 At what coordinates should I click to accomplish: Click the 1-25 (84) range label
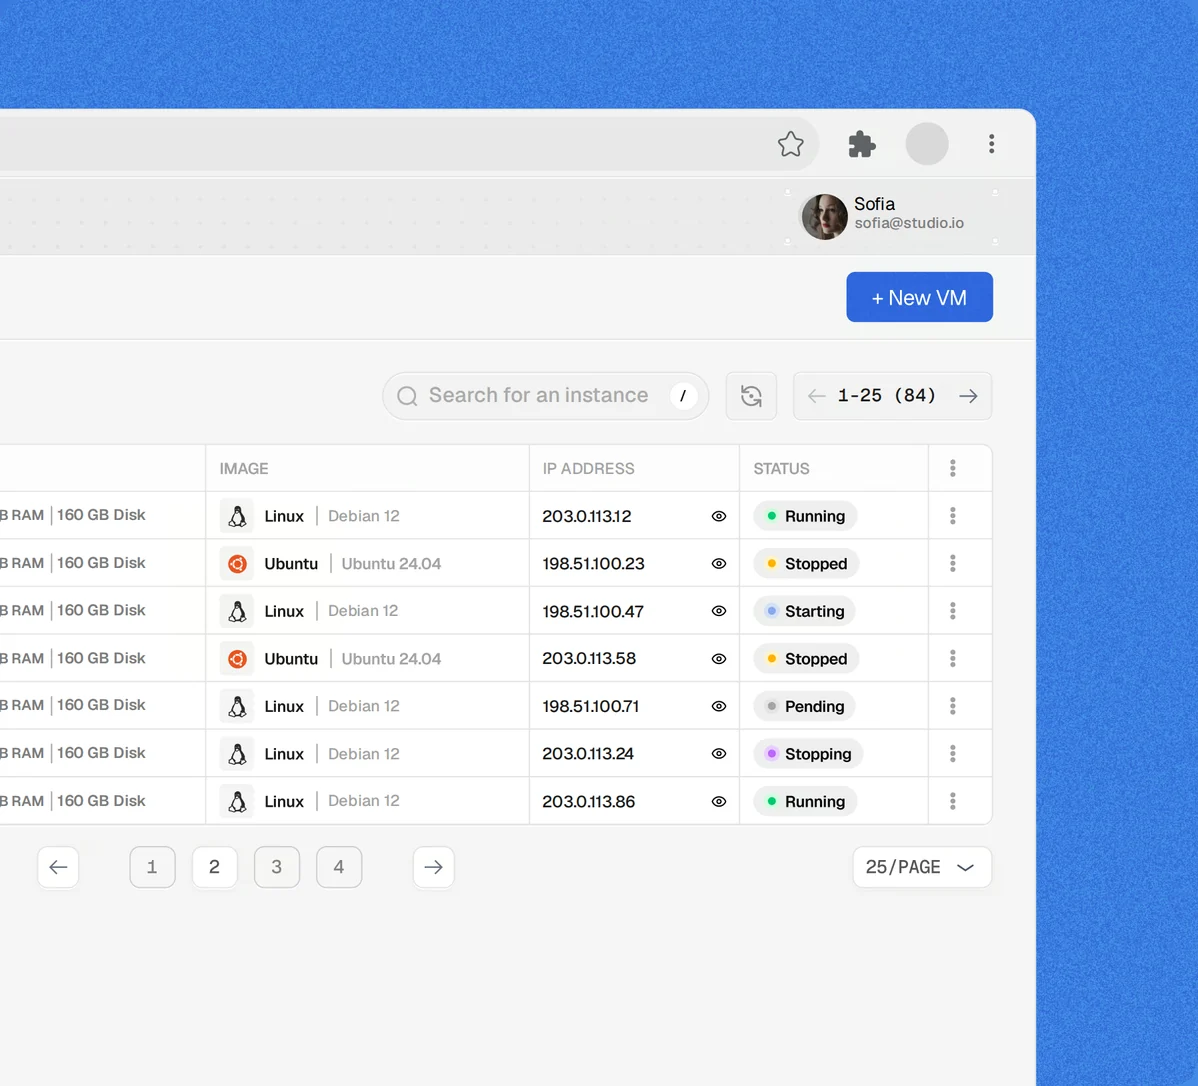886,395
